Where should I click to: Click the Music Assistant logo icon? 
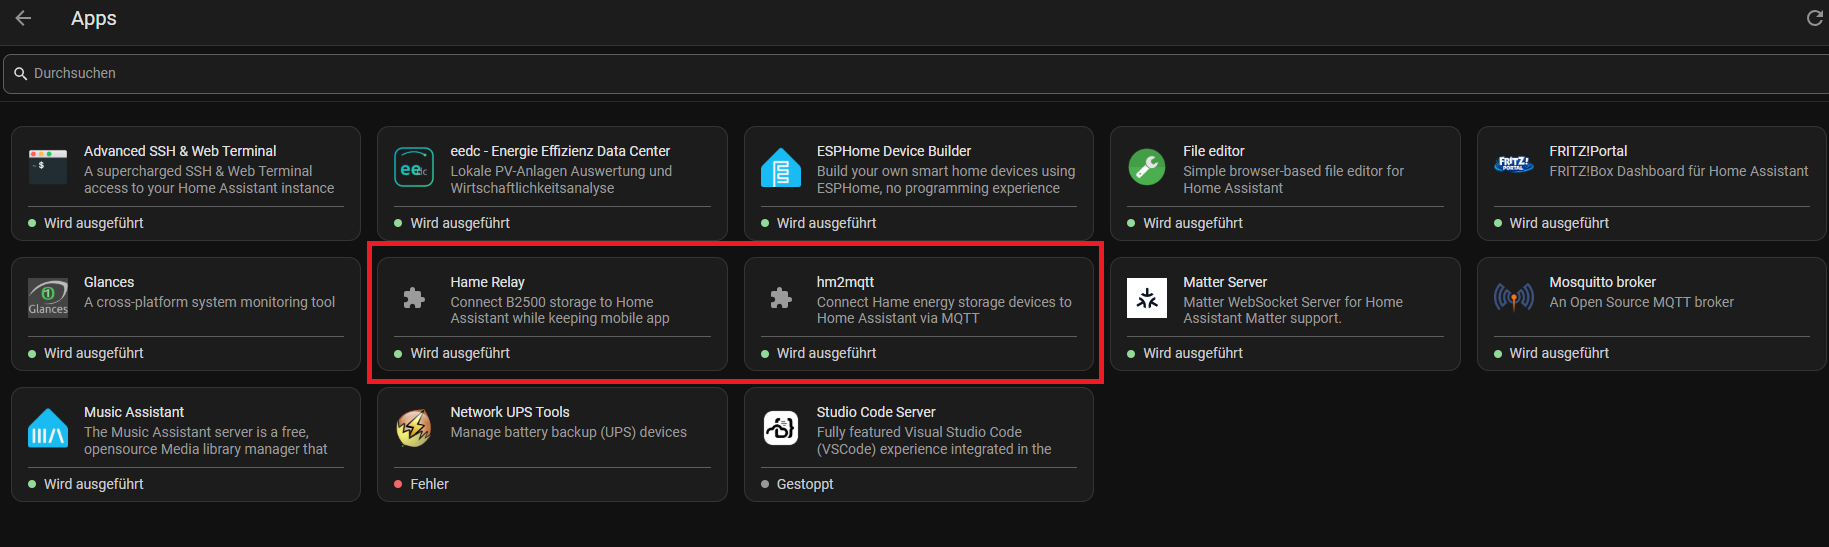tap(48, 428)
